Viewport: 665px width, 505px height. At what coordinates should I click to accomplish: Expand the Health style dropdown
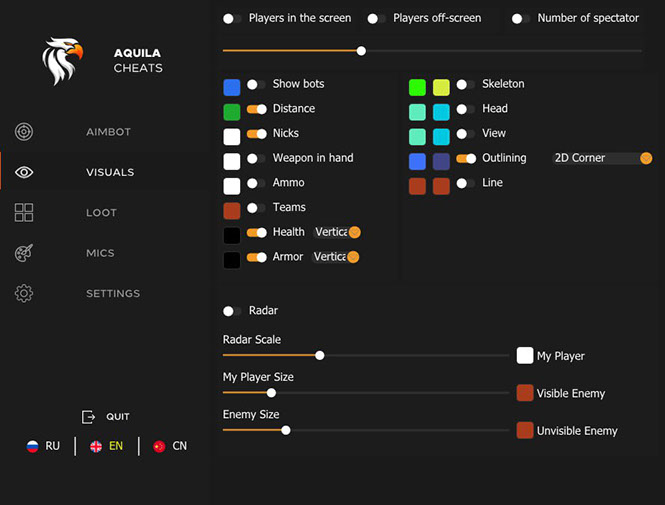(336, 232)
